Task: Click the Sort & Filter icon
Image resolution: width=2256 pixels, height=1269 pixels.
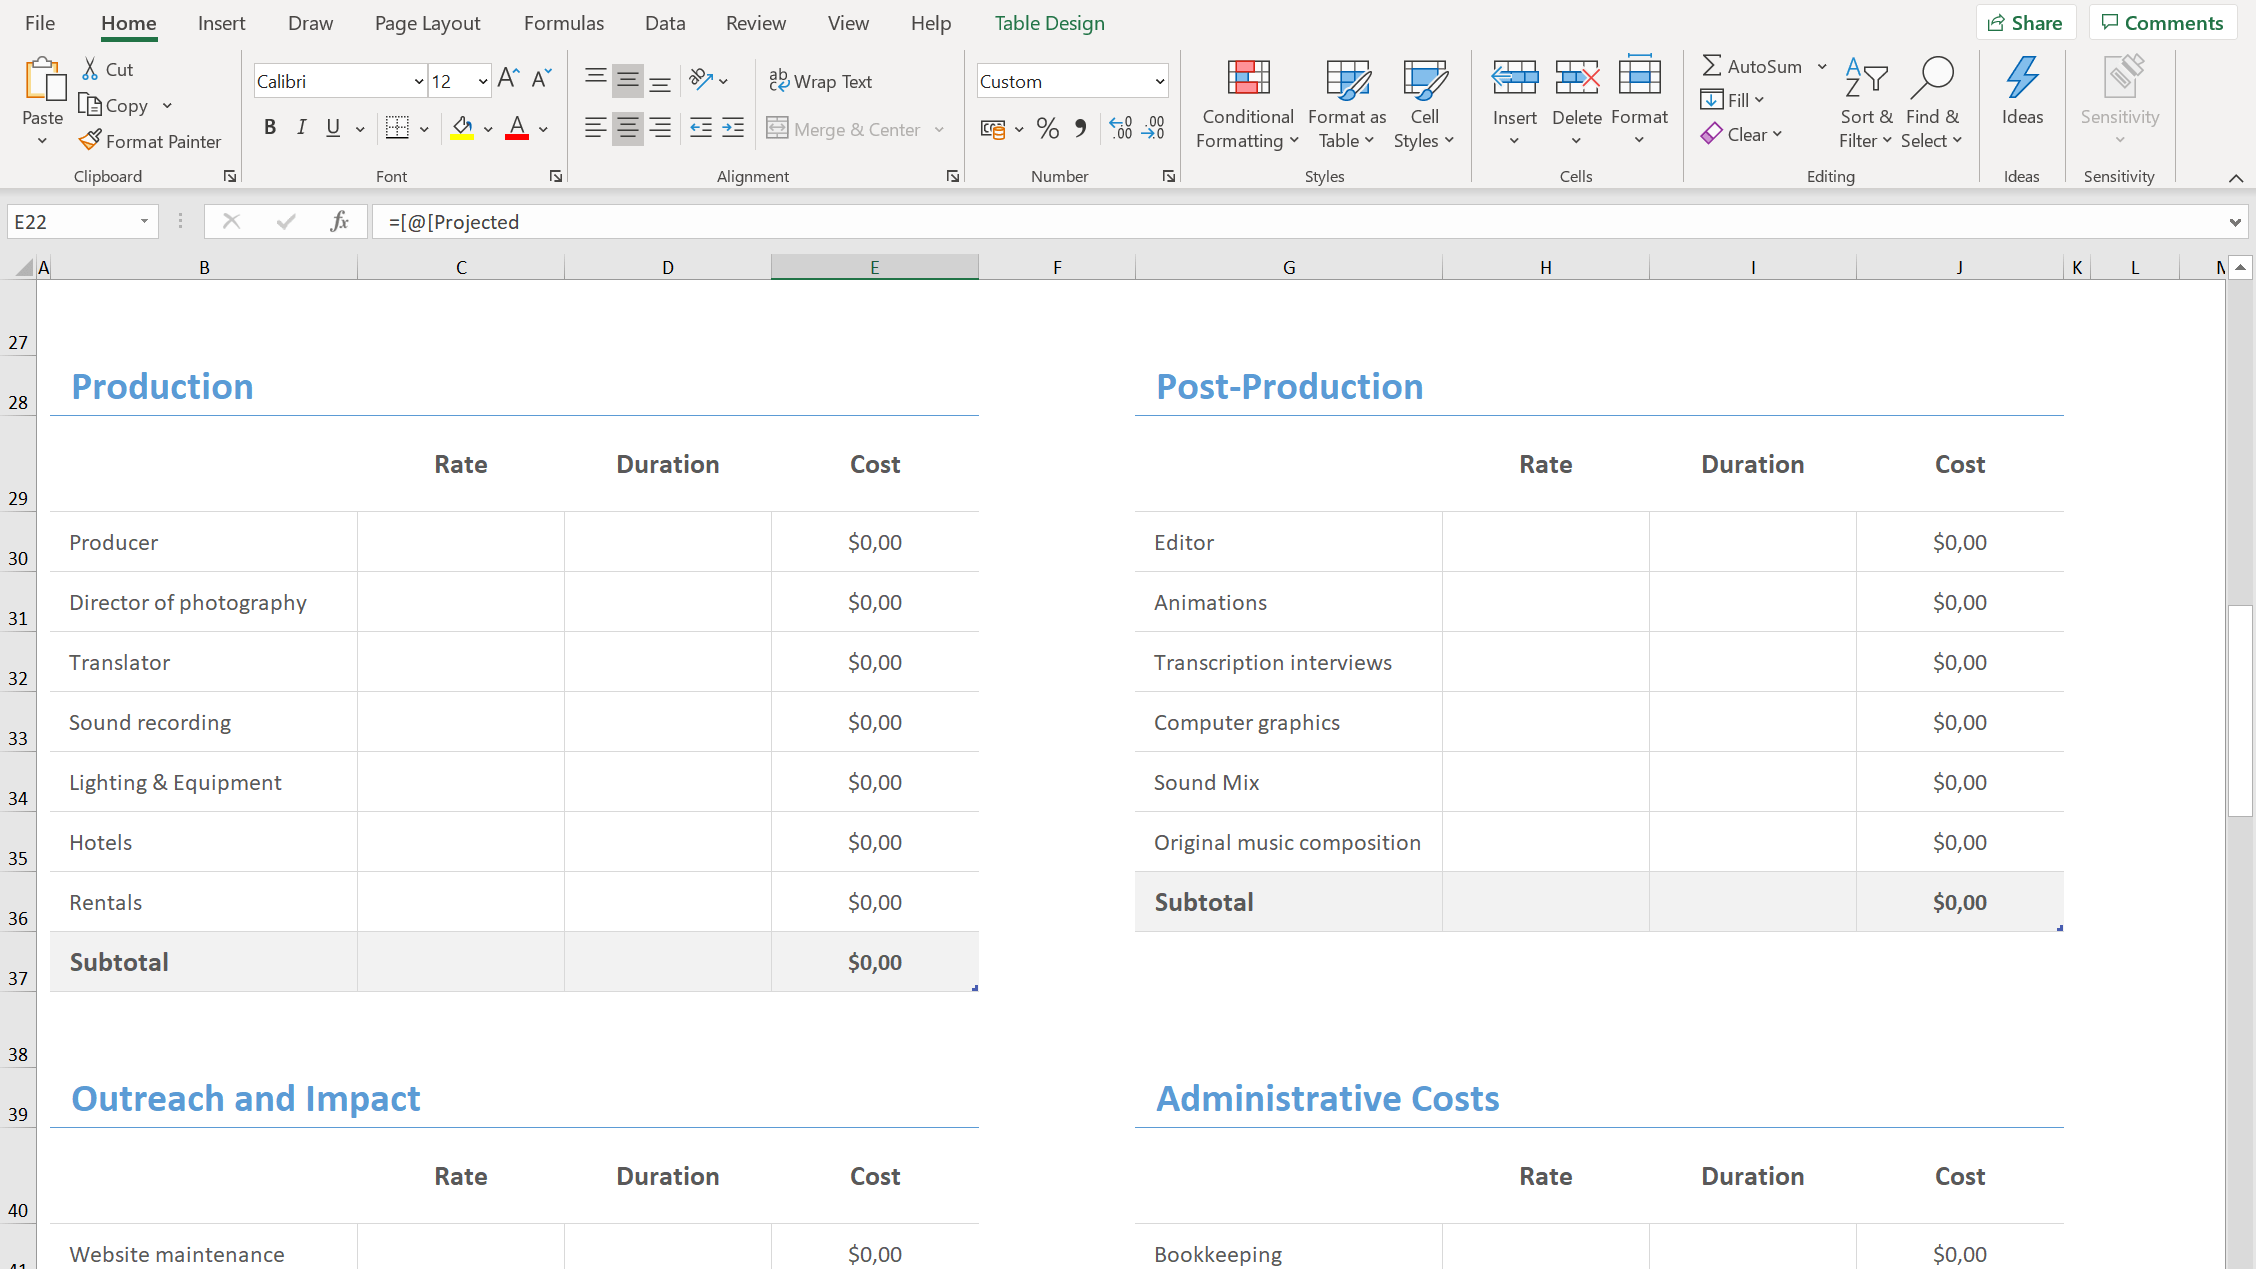Action: [x=1866, y=77]
